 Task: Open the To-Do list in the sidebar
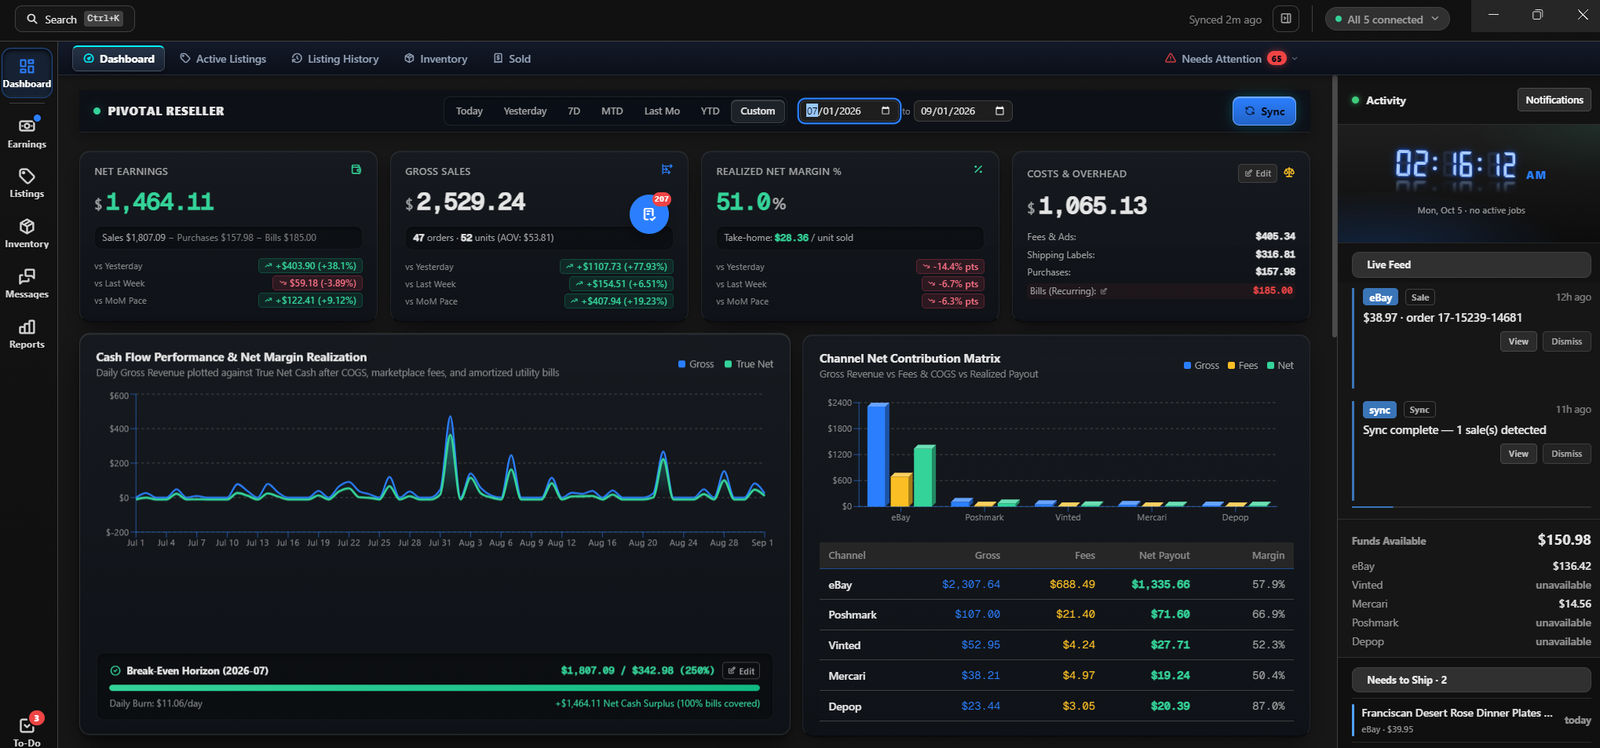pos(27,730)
